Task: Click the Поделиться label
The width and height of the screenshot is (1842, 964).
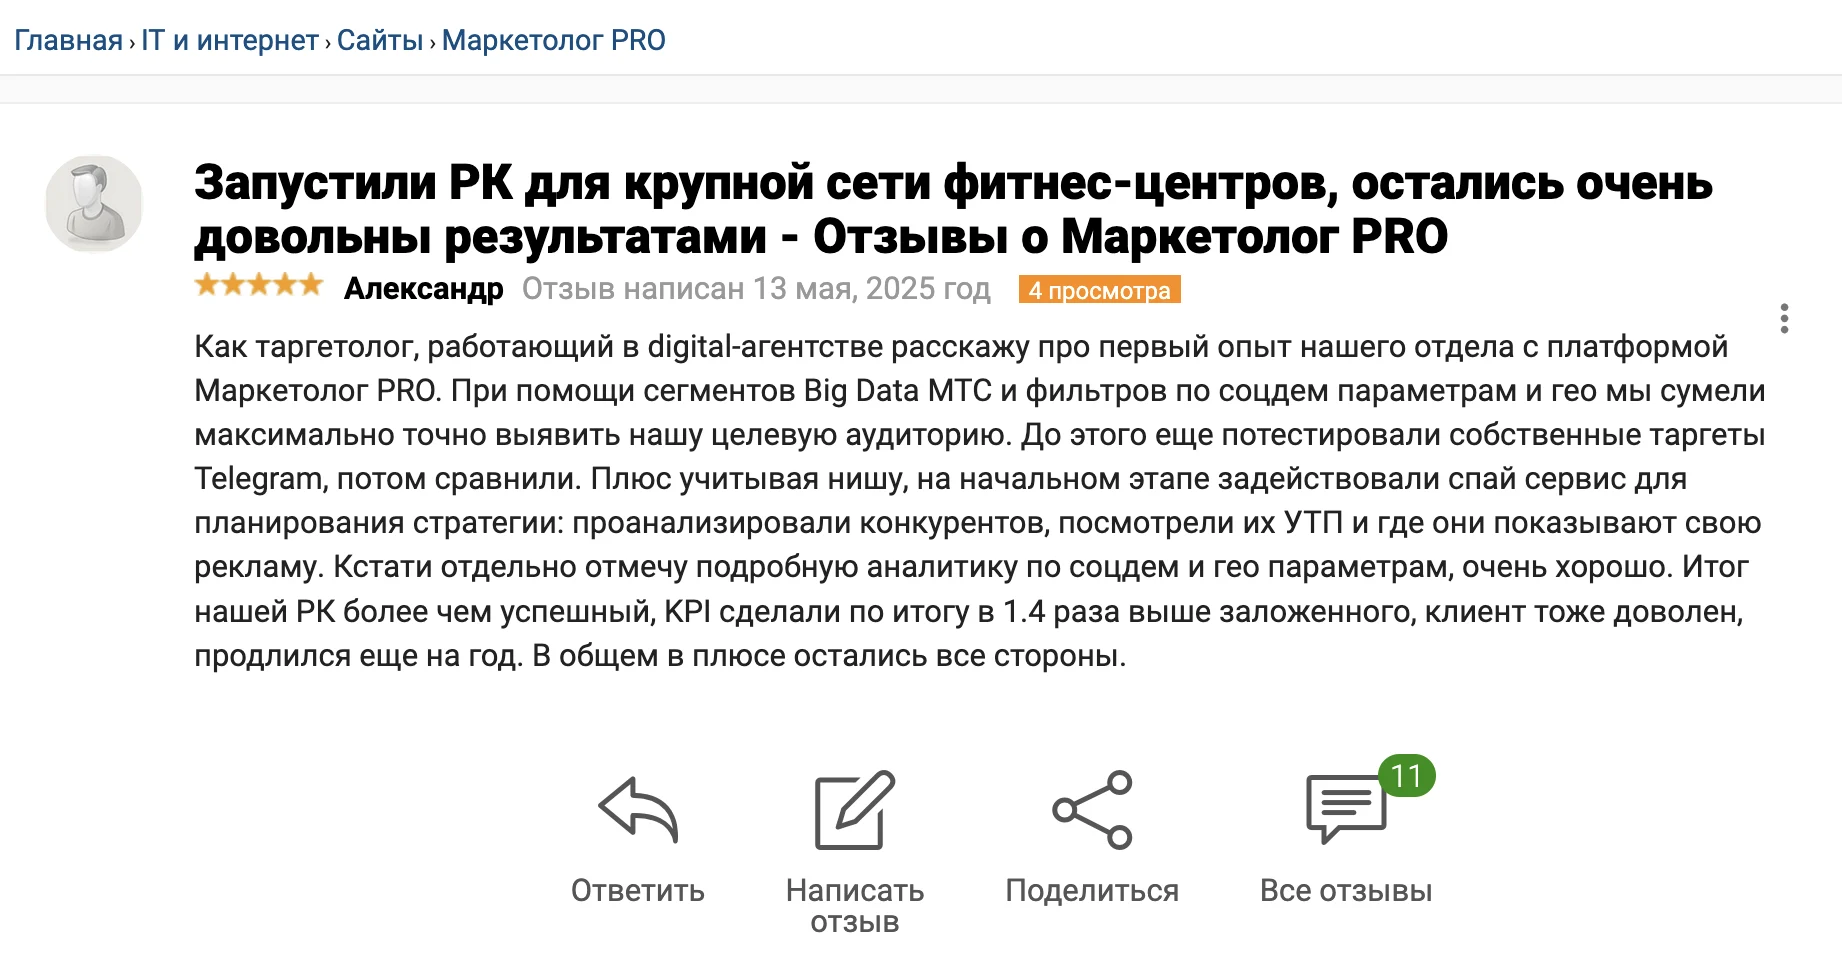Action: (1092, 890)
